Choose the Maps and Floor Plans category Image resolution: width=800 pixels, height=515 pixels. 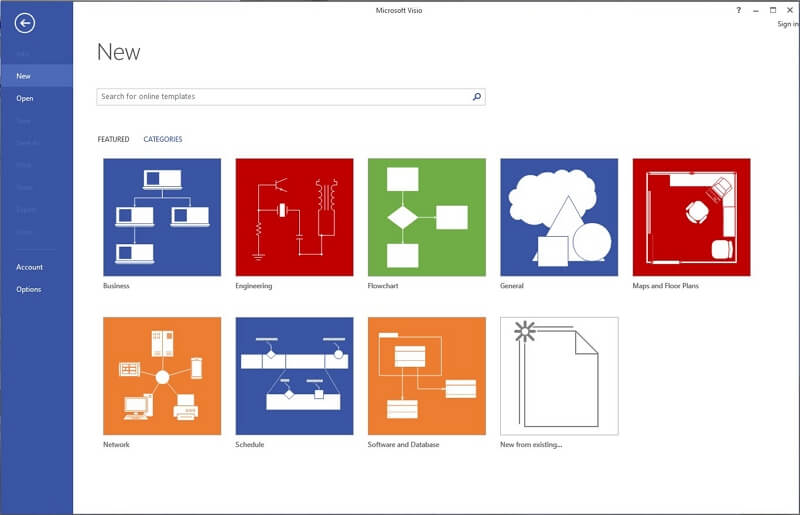pos(691,217)
